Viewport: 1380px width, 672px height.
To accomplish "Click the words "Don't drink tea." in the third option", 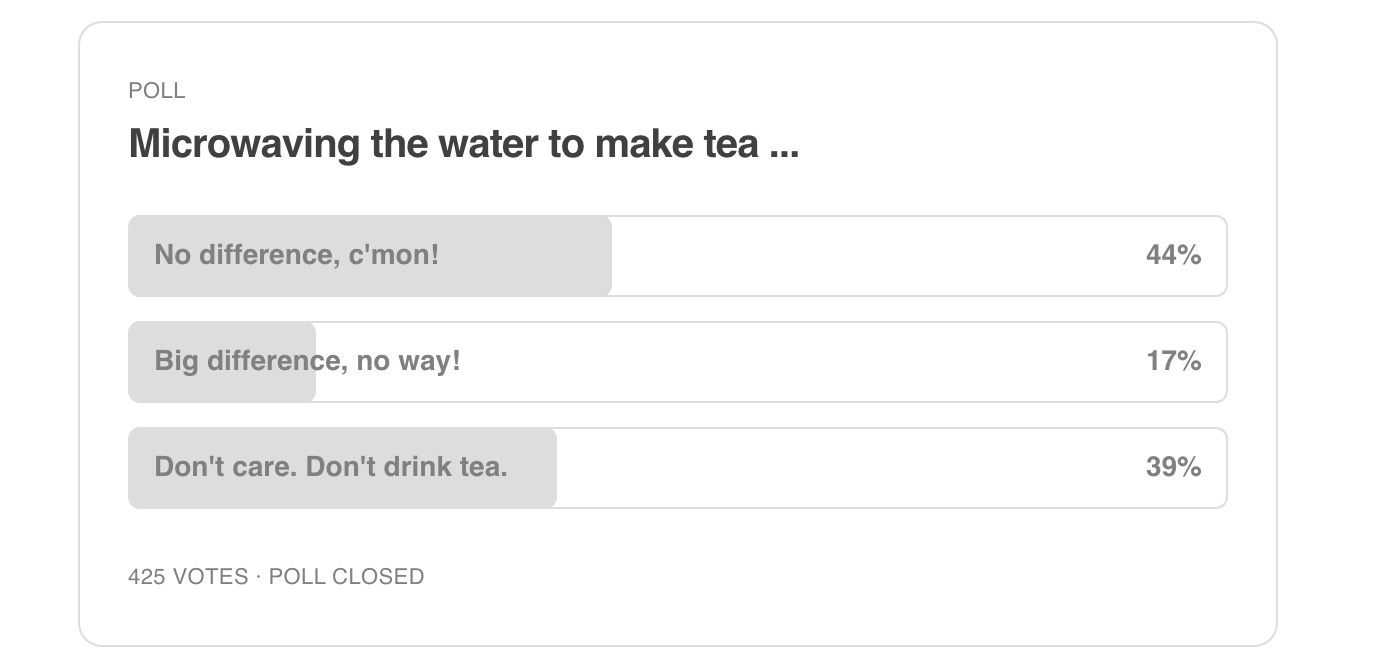I will click(x=406, y=467).
